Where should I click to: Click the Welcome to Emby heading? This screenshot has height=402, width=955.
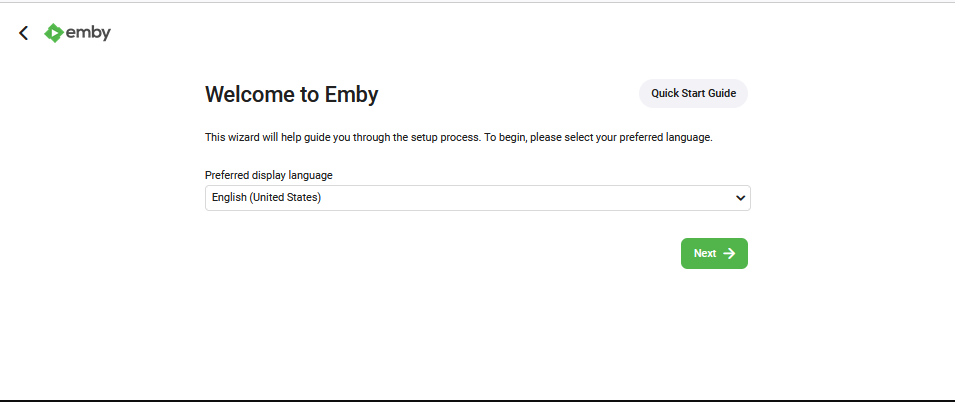click(291, 94)
